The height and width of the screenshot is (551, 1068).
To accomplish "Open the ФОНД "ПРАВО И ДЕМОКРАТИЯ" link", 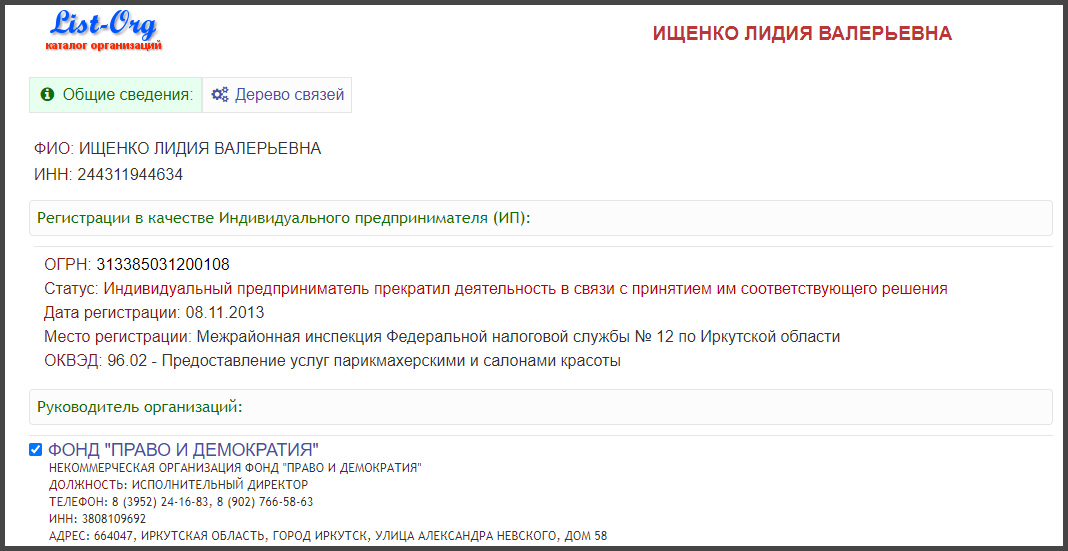I will tap(183, 450).
